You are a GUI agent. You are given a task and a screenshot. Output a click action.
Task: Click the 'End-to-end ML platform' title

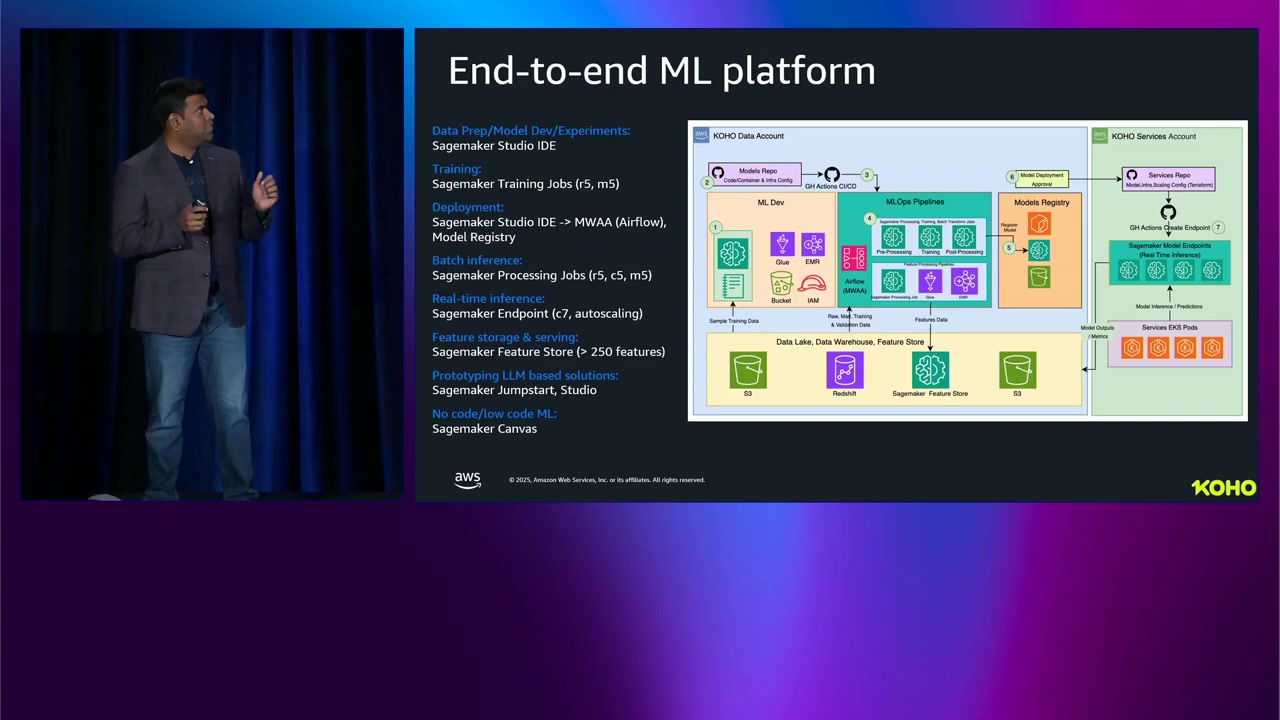coord(661,71)
